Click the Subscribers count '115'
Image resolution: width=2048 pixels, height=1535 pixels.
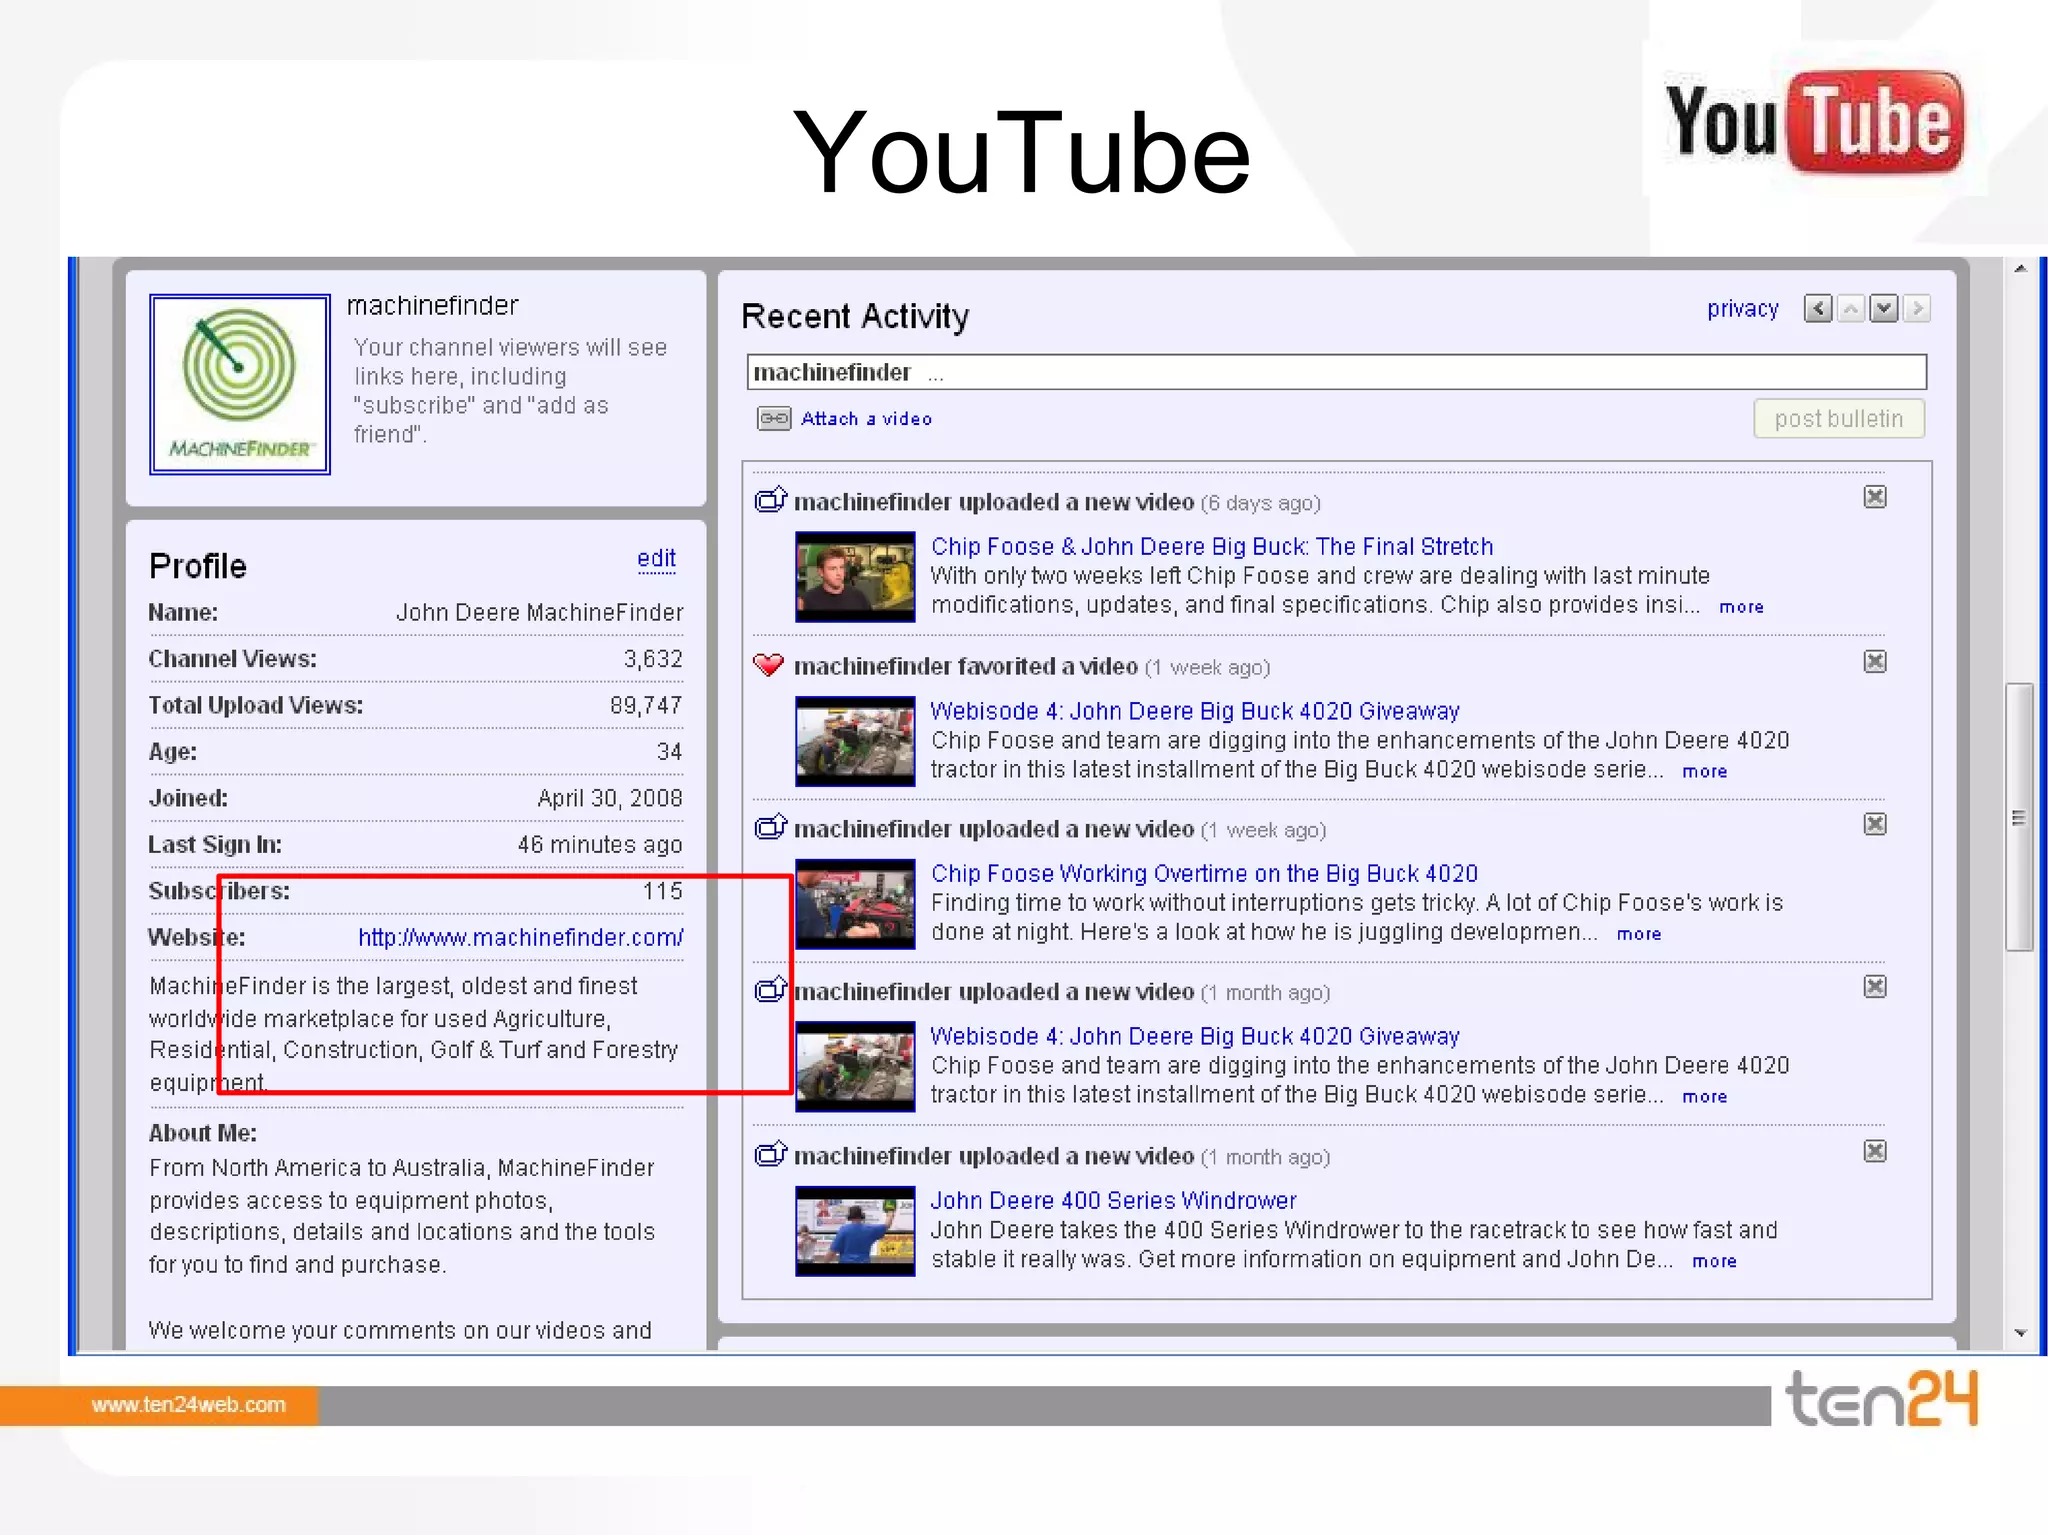coord(663,891)
